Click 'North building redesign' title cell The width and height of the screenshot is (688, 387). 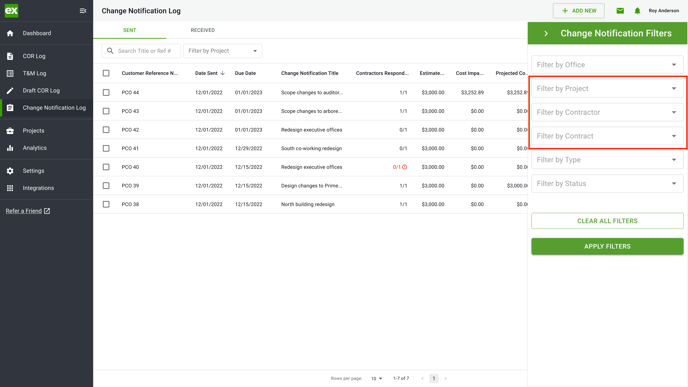[308, 204]
